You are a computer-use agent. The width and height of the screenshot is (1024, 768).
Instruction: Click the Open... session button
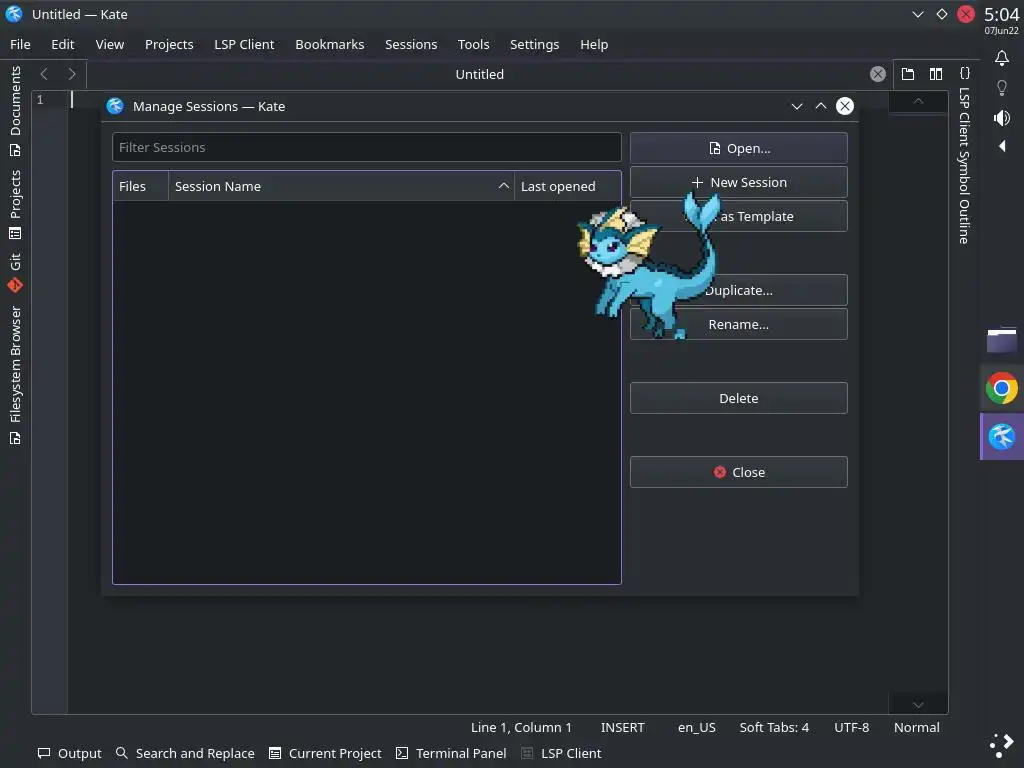(739, 148)
